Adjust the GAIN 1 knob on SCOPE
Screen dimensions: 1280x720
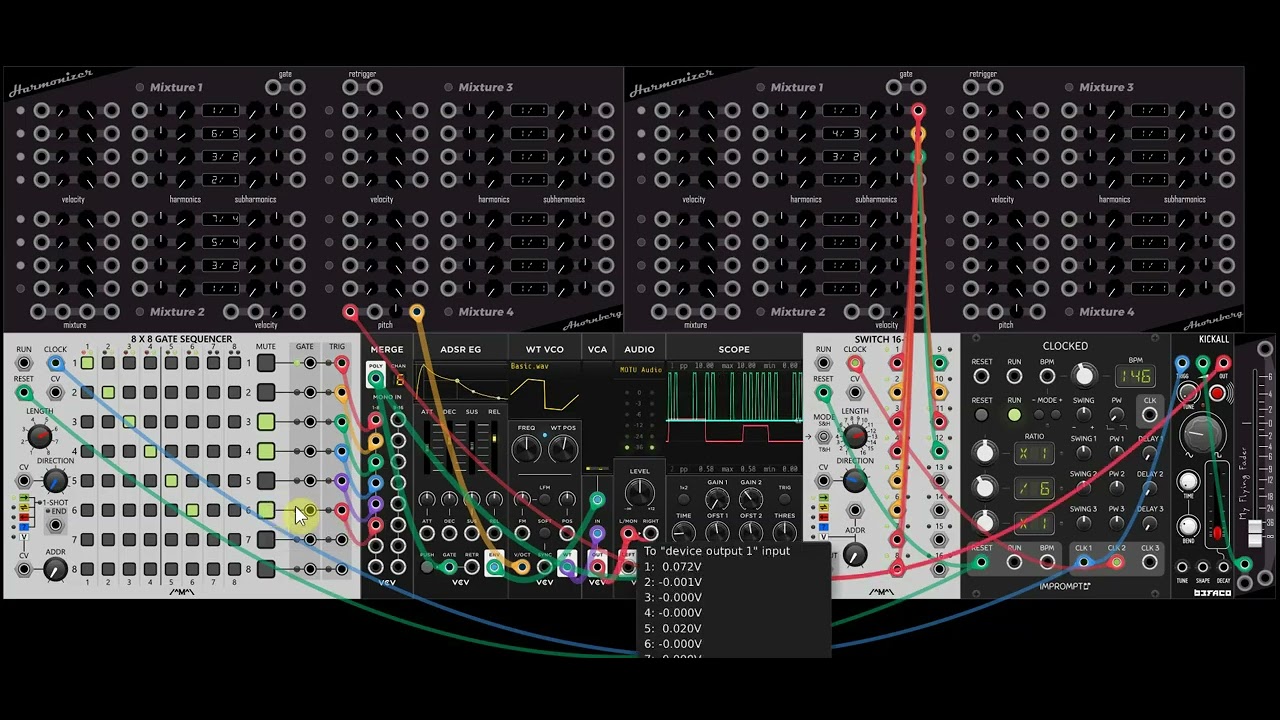coord(717,499)
